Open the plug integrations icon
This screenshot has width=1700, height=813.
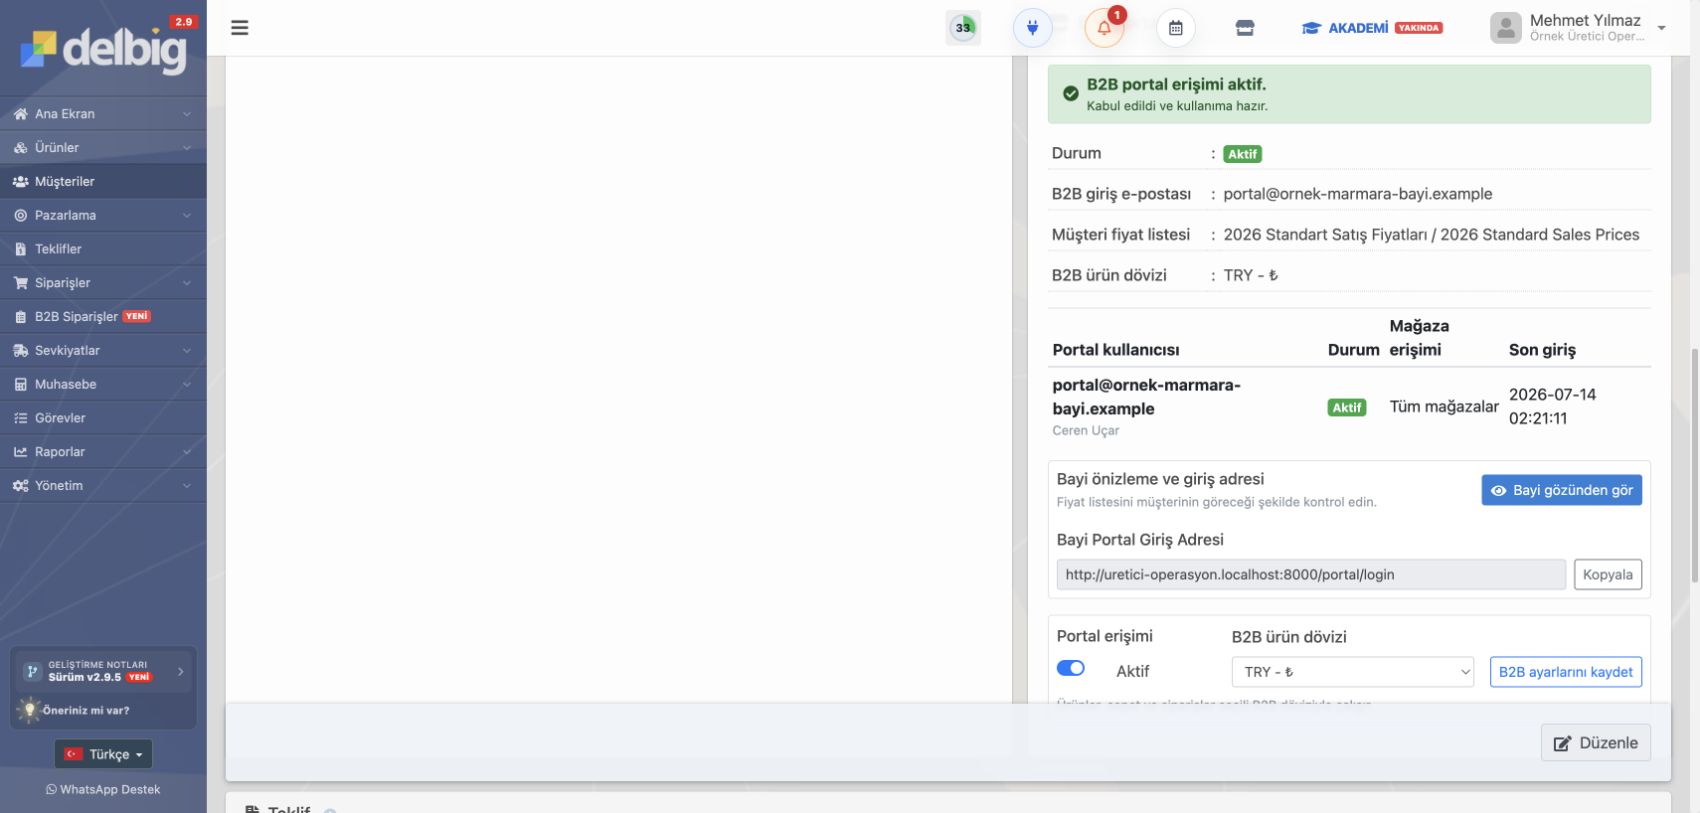click(1032, 28)
